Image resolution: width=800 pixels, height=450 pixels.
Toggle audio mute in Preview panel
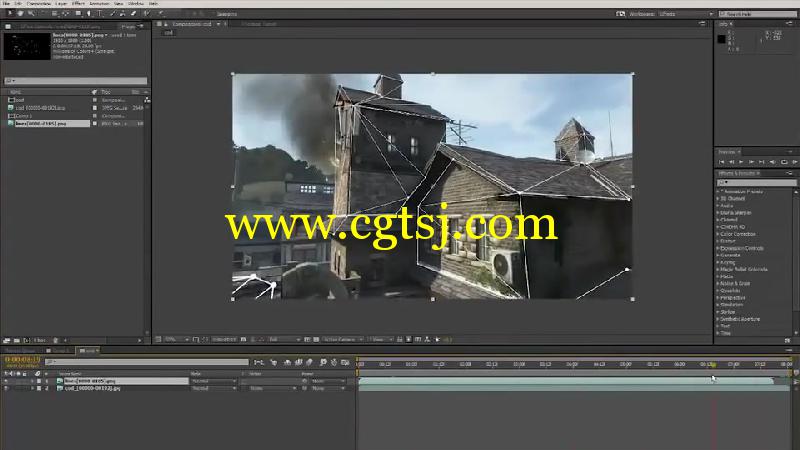click(x=772, y=162)
